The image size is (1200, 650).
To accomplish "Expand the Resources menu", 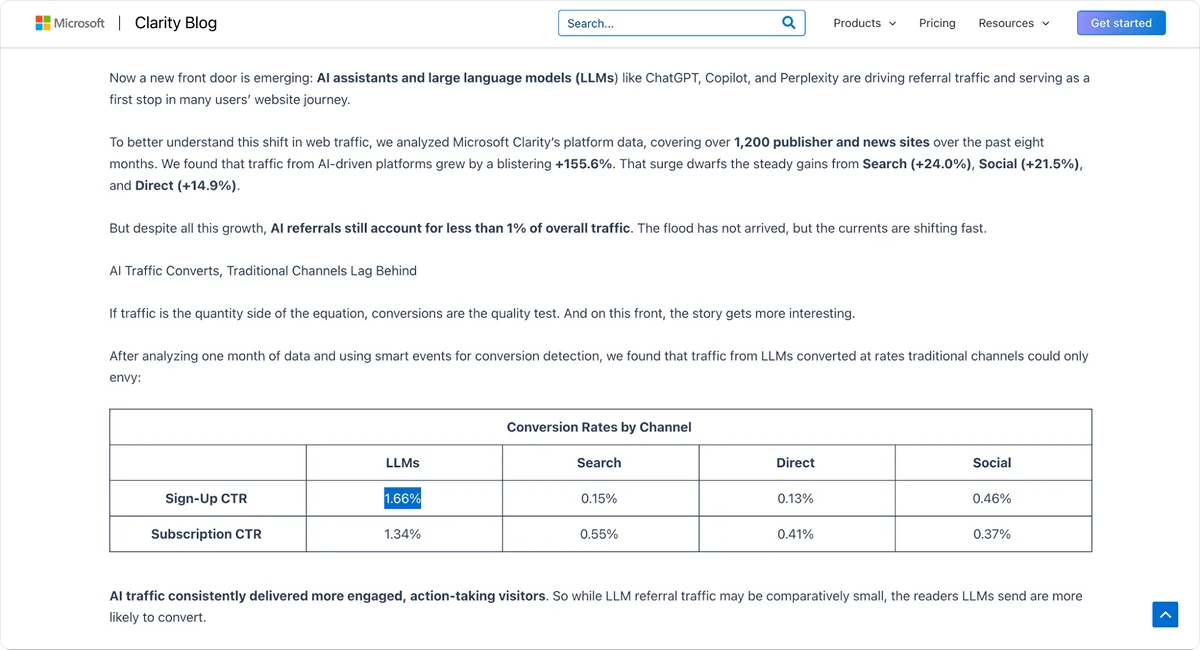I will 1013,23.
